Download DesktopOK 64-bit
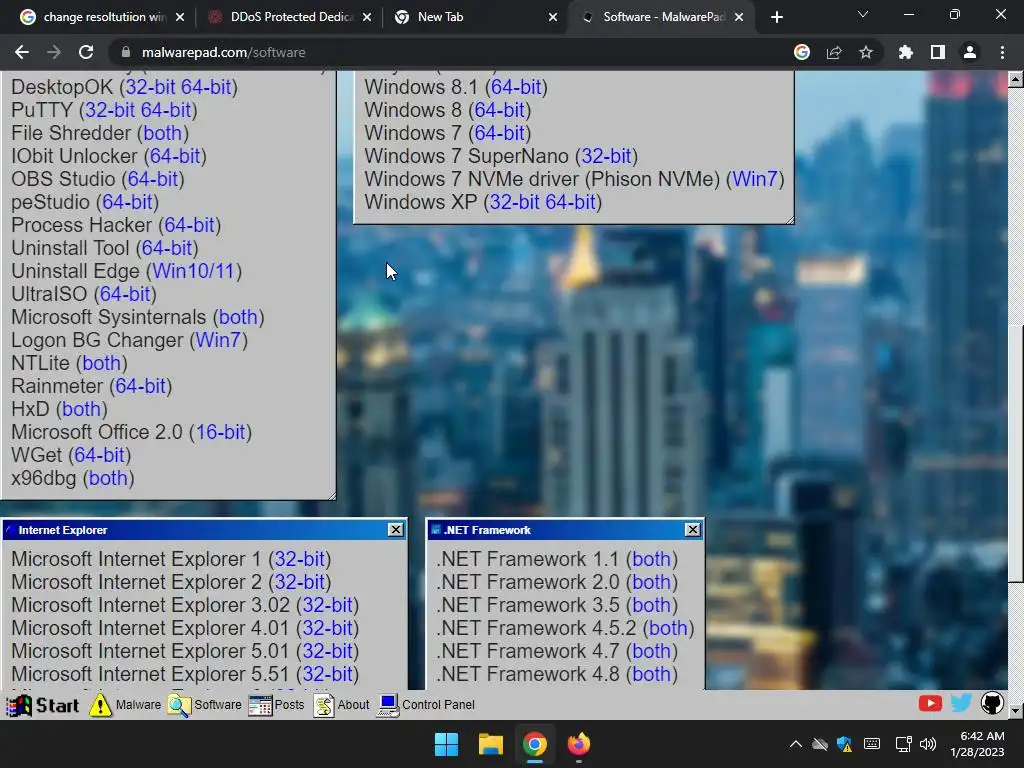 [x=206, y=87]
